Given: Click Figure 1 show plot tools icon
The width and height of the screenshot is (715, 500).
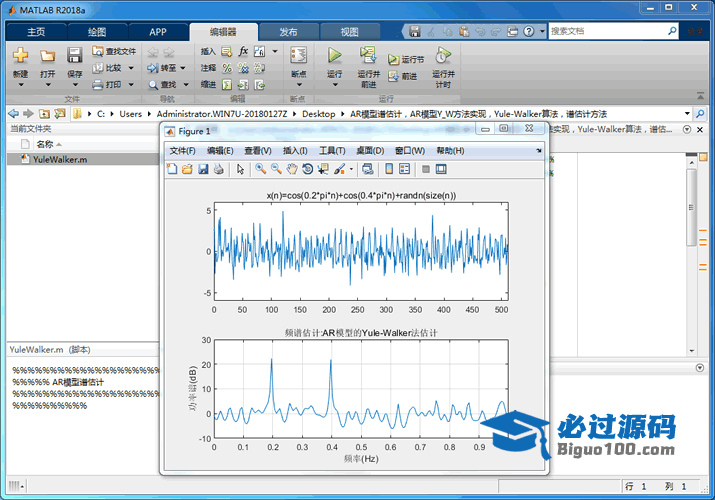Looking at the screenshot, I should point(441,169).
